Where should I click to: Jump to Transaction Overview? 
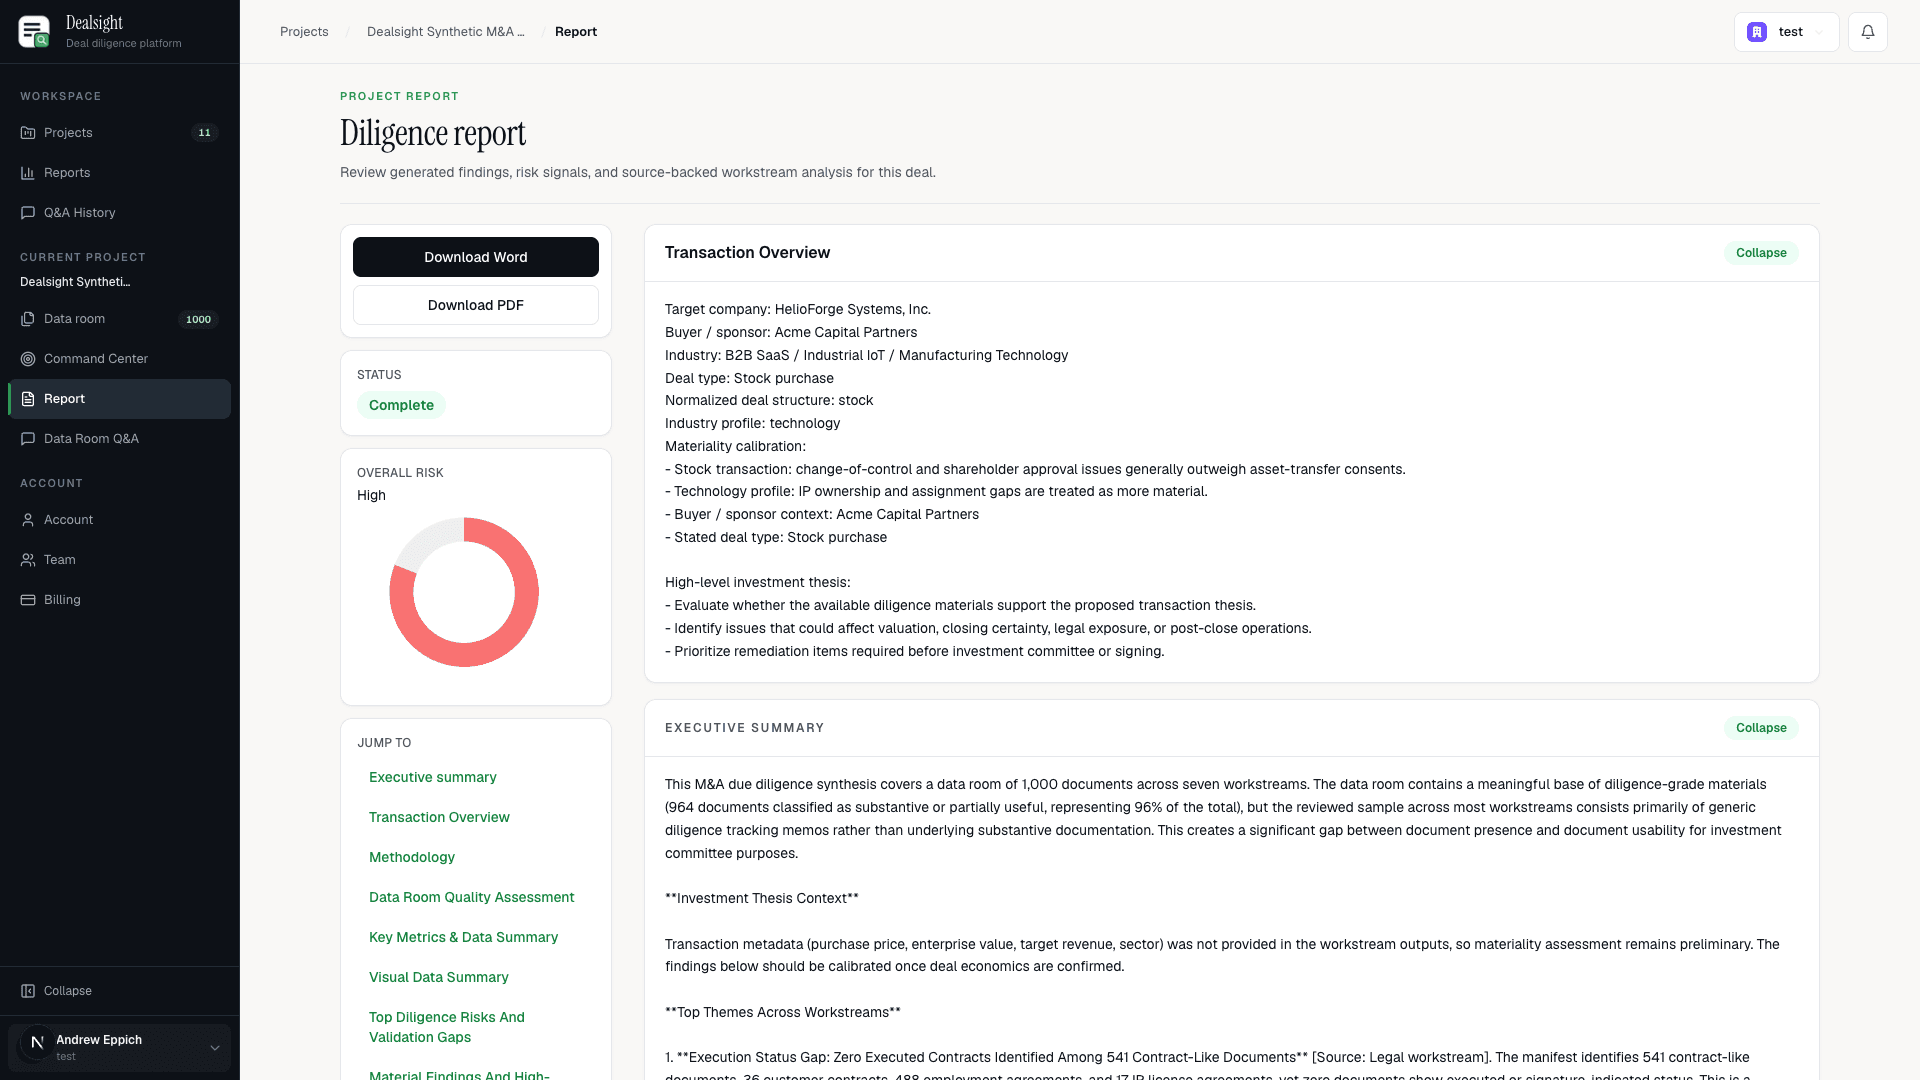[439, 817]
